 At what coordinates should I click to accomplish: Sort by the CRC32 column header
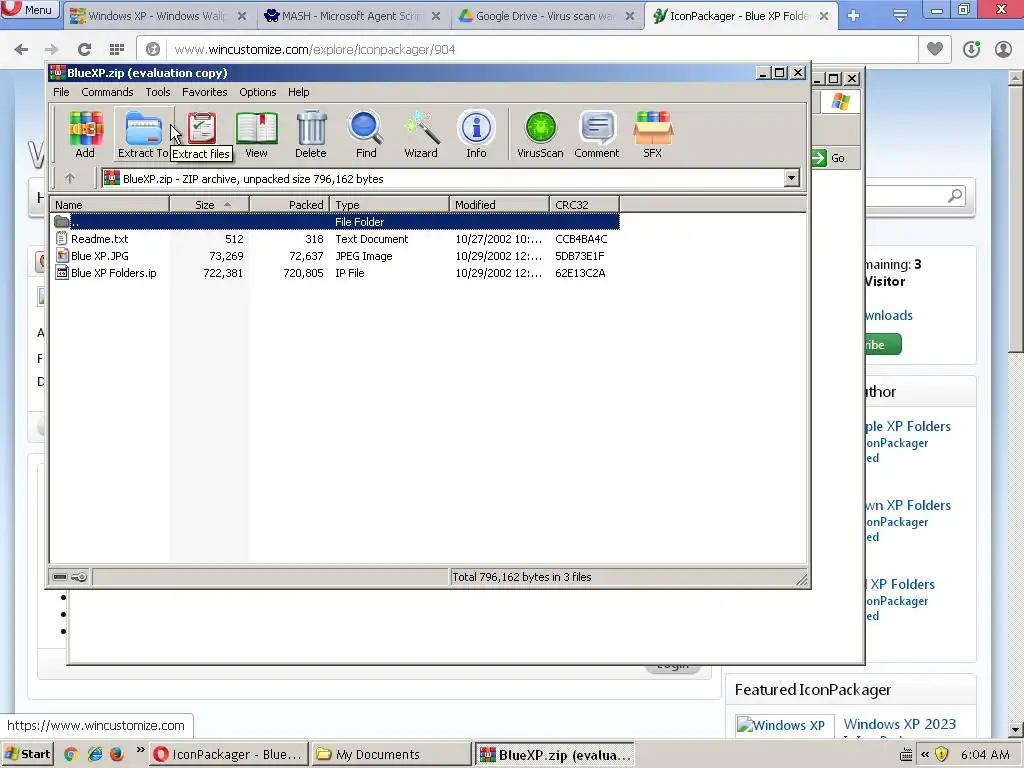(584, 204)
